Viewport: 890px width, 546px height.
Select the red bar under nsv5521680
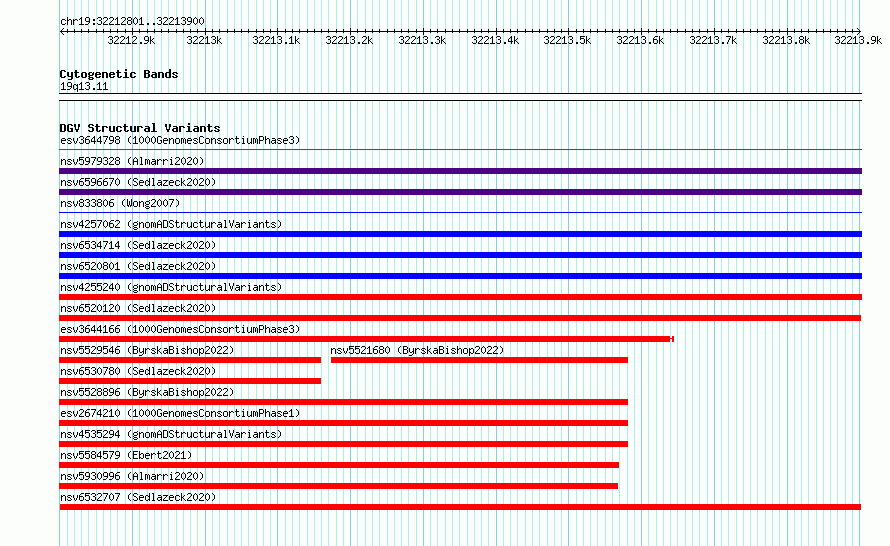(479, 360)
